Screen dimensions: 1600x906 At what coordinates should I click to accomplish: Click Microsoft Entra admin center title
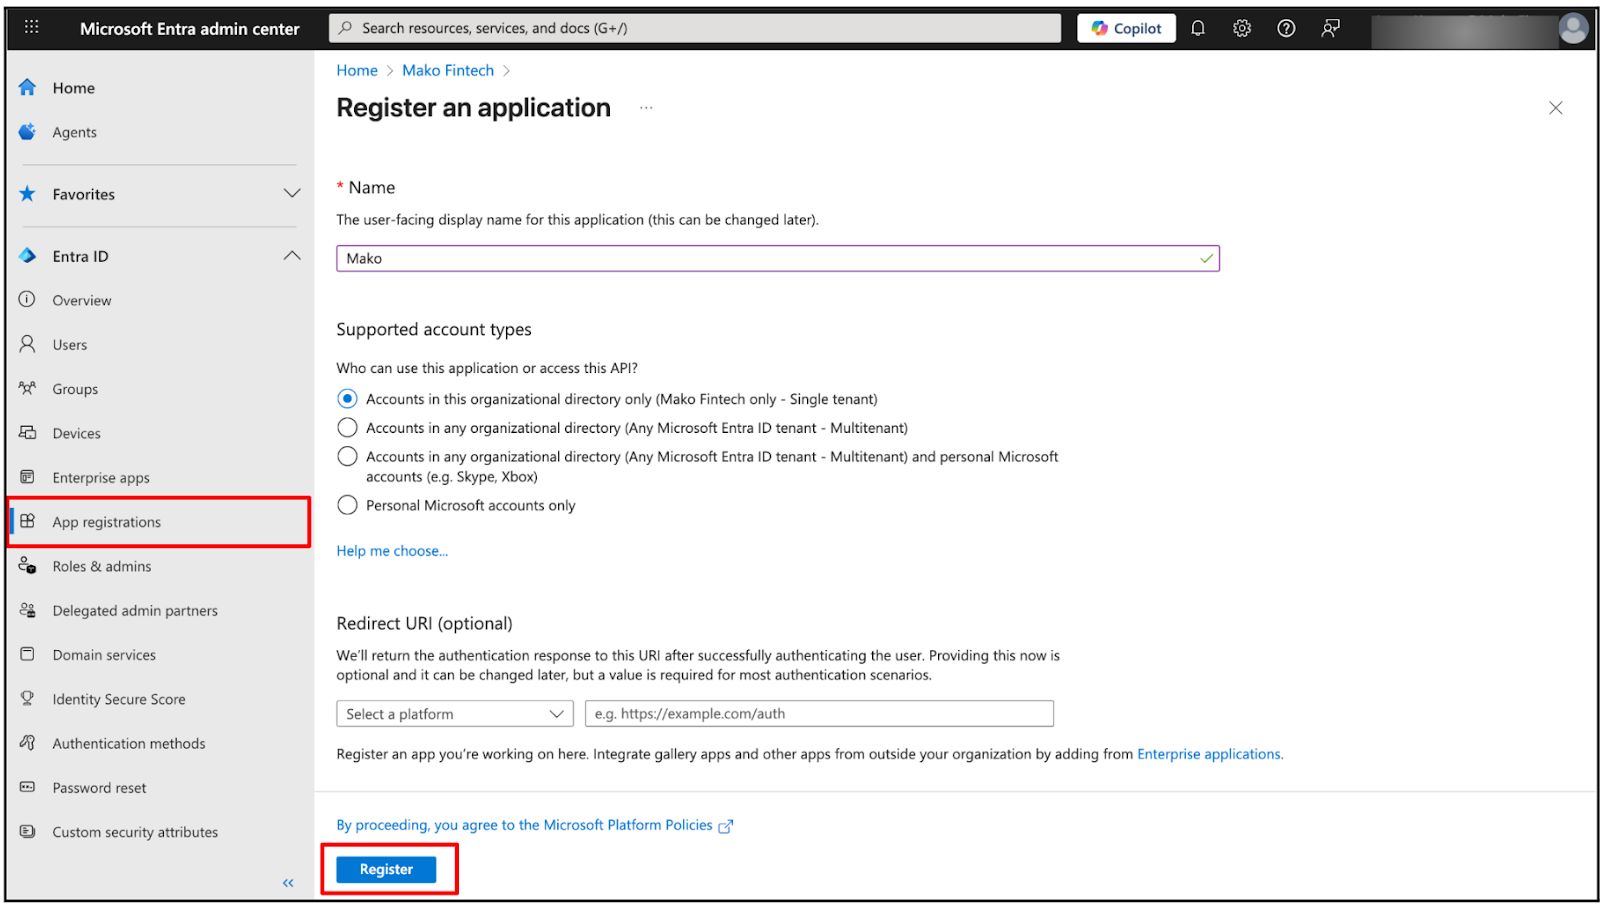point(190,29)
